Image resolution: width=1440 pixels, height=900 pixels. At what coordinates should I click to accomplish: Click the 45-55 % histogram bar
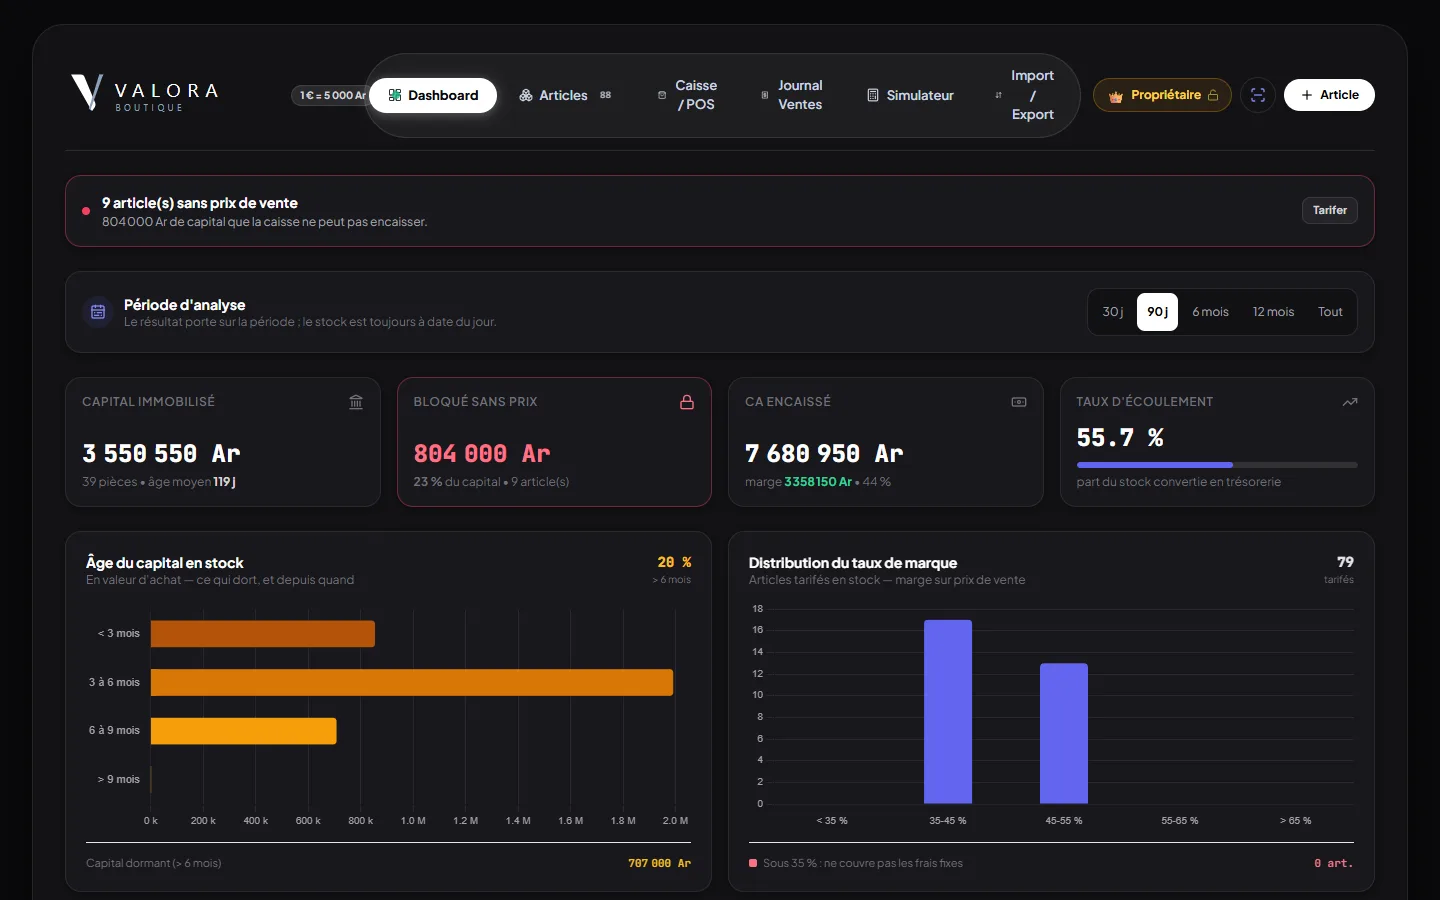[1064, 733]
